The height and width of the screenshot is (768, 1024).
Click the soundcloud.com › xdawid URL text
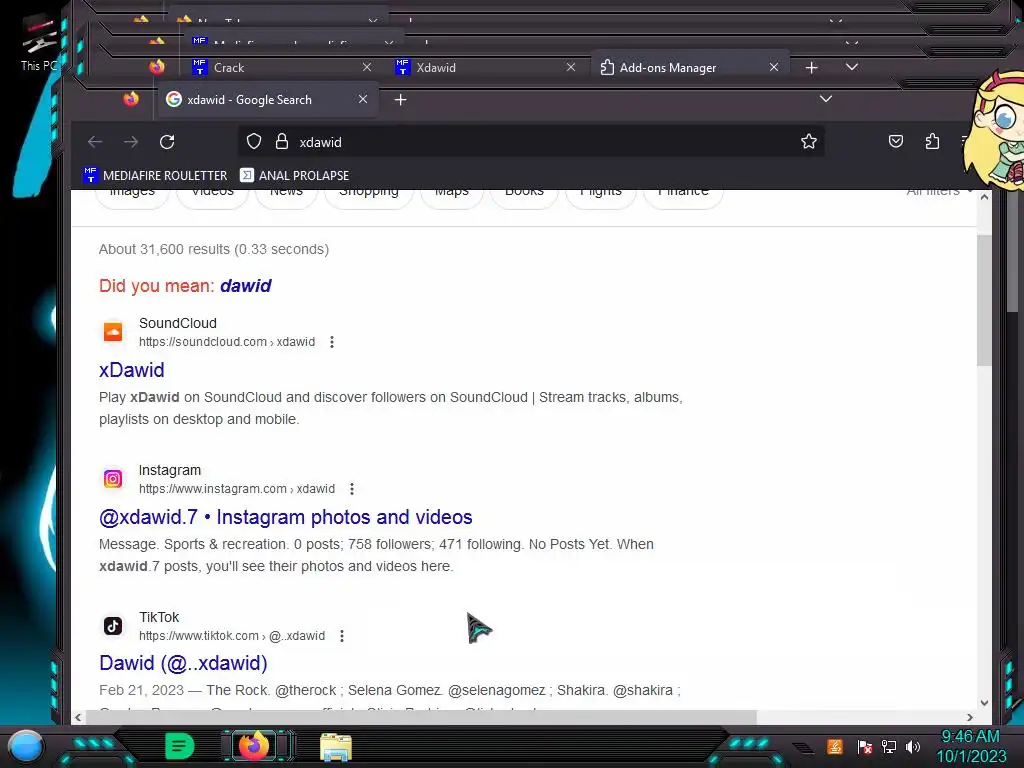pos(227,342)
